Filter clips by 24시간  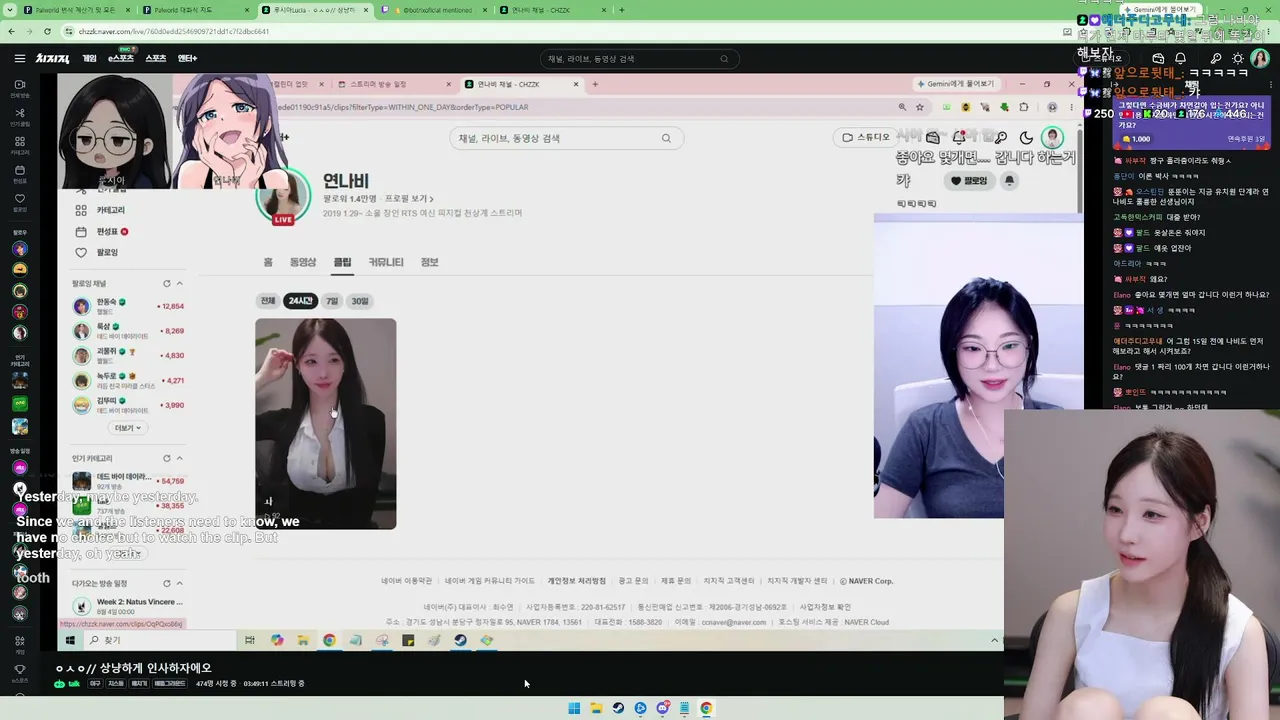click(300, 301)
